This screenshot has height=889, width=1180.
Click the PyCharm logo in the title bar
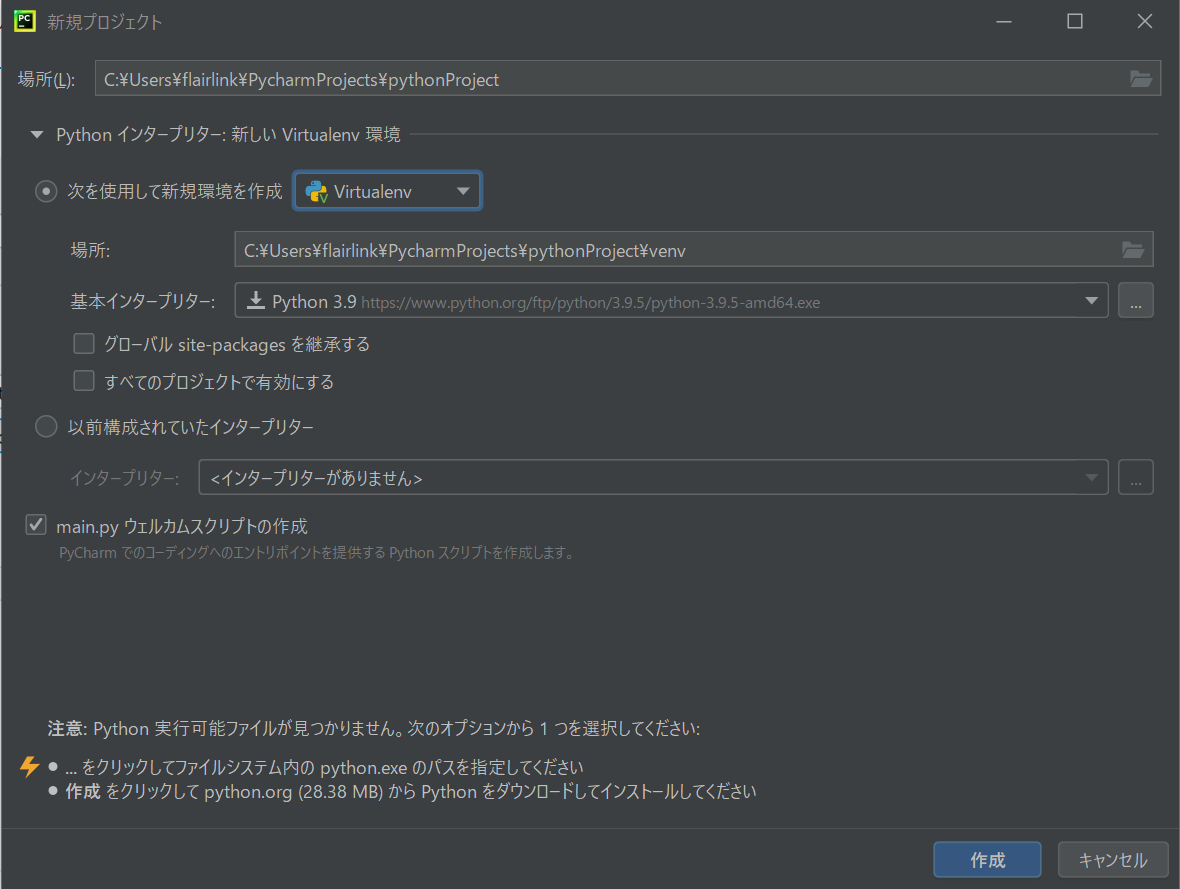coord(25,21)
